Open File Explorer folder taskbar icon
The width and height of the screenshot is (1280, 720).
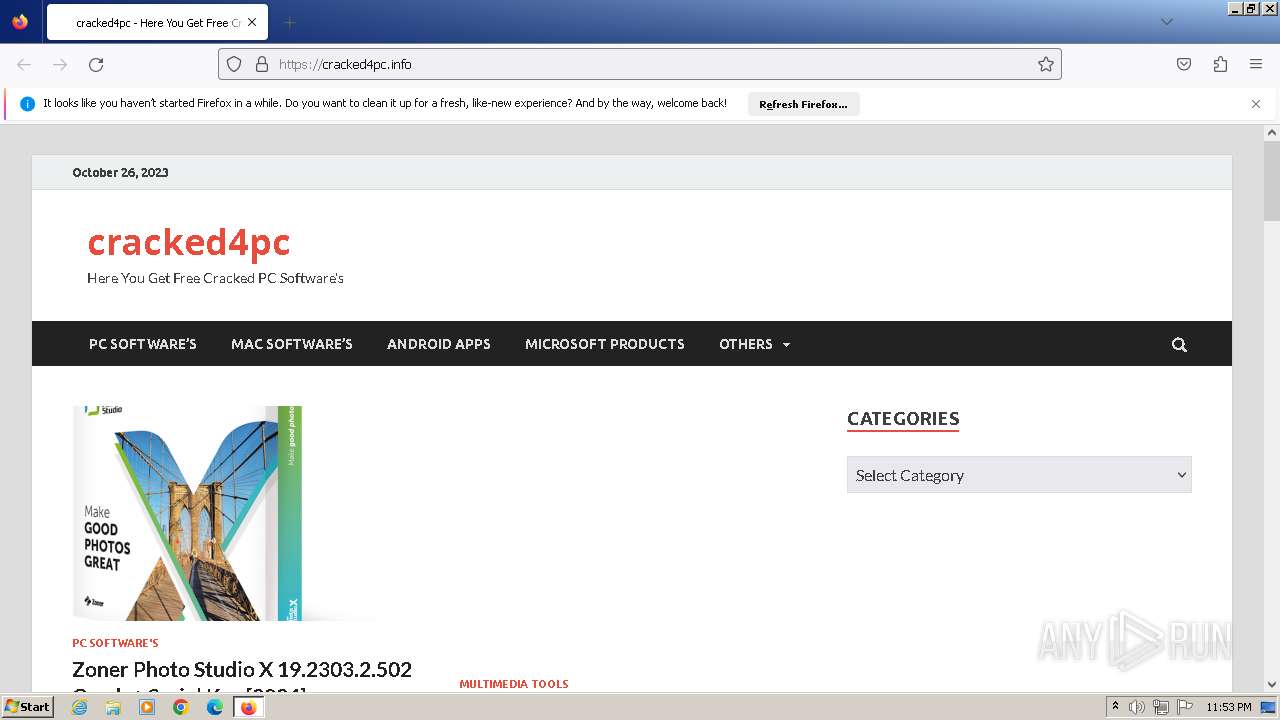[x=113, y=707]
